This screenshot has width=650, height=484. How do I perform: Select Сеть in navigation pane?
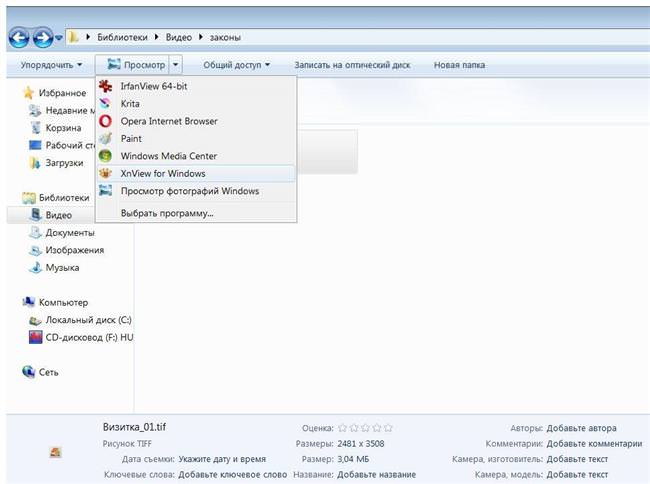[49, 372]
